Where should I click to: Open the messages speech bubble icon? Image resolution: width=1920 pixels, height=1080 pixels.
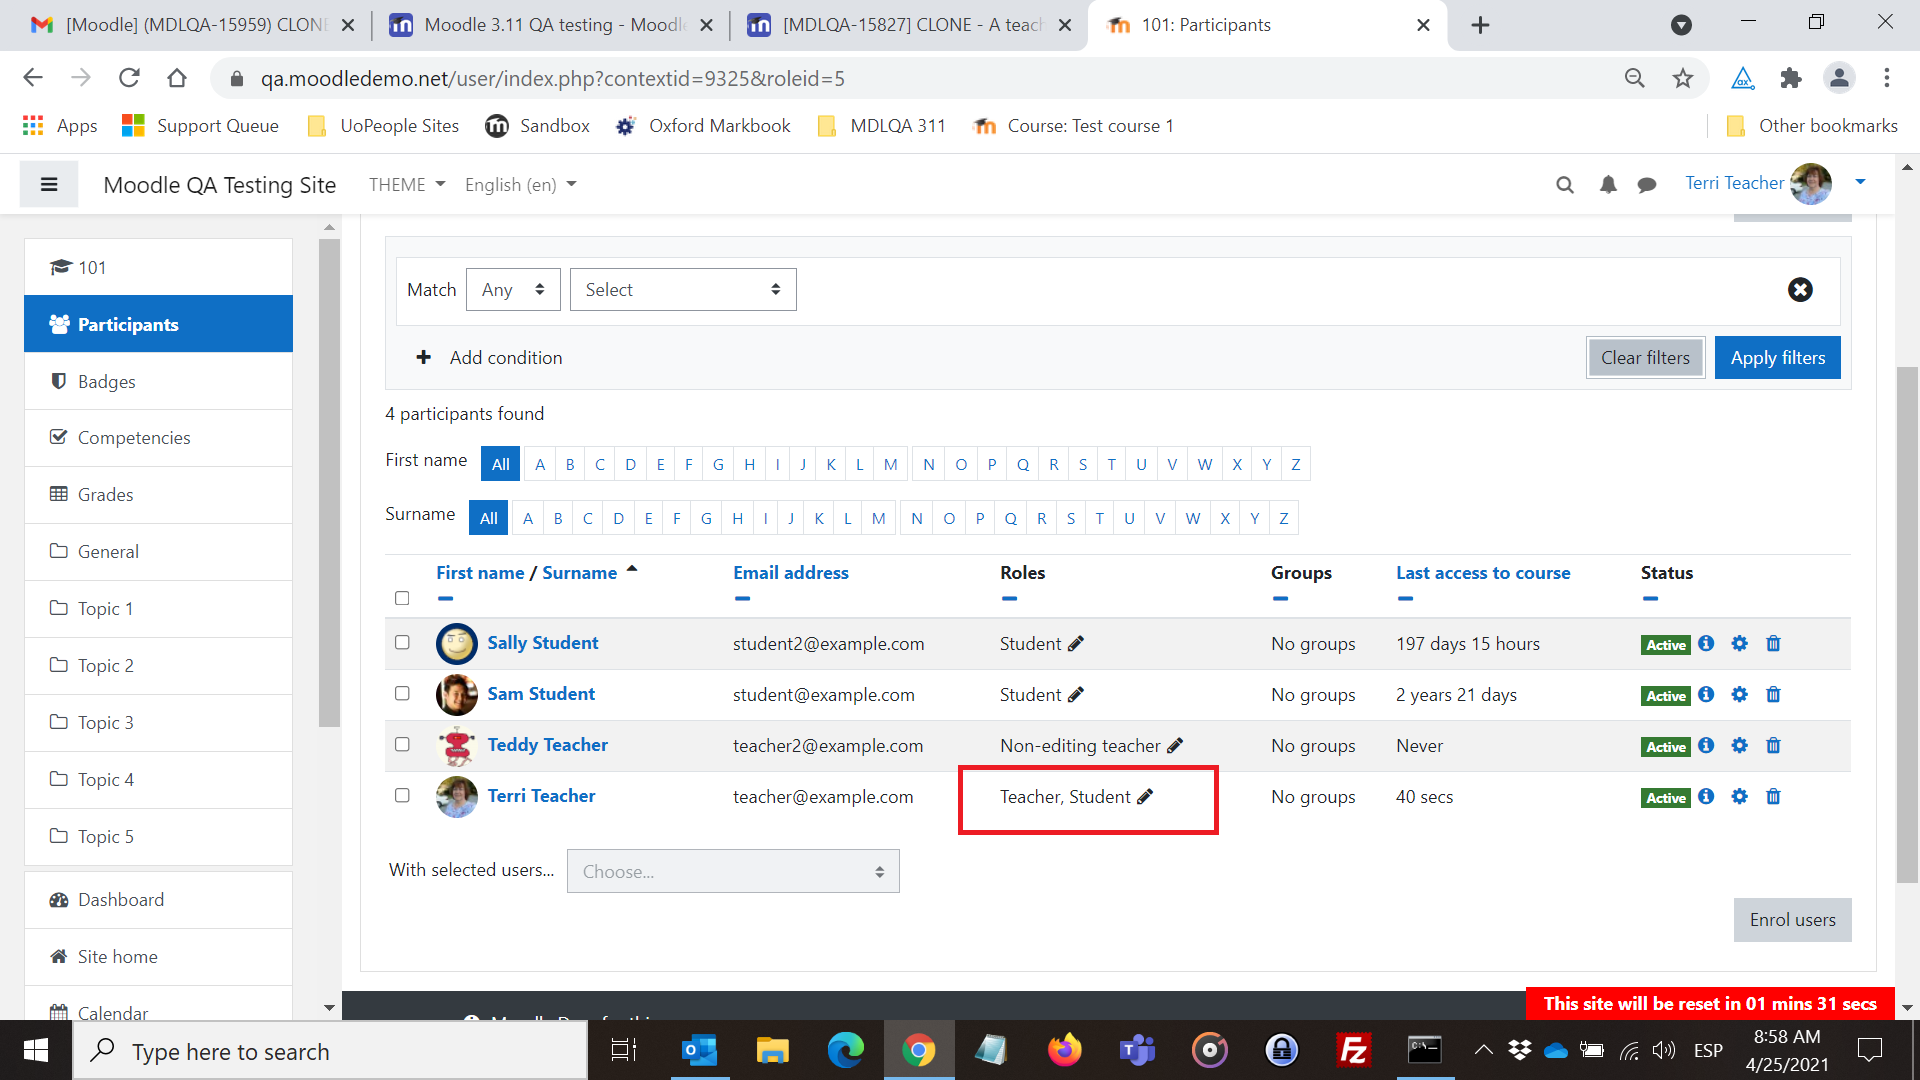pyautogui.click(x=1647, y=184)
